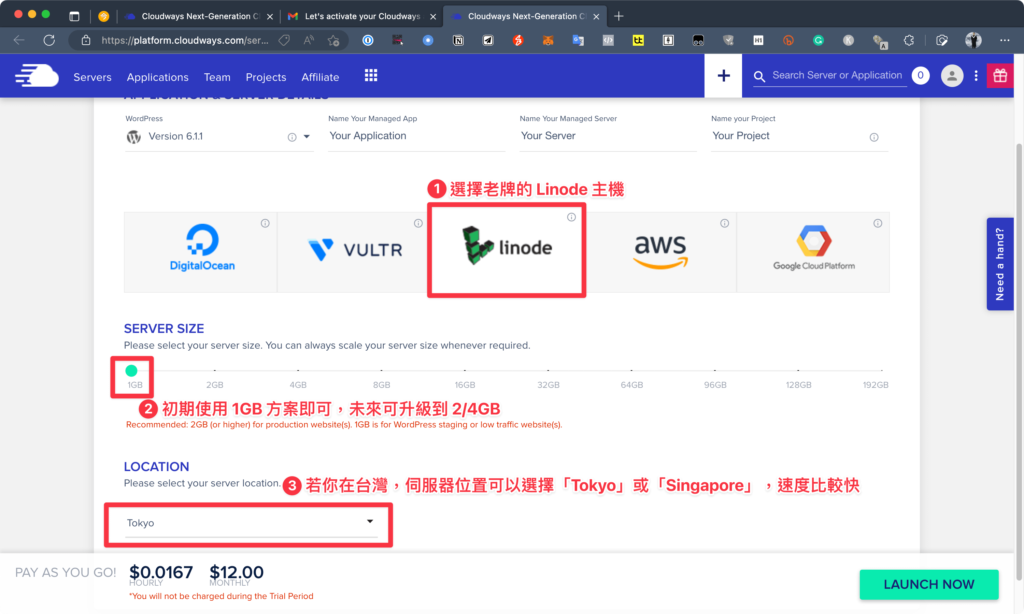Open the Tokyo location dropdown
Image resolution: width=1024 pixels, height=614 pixels.
250,523
